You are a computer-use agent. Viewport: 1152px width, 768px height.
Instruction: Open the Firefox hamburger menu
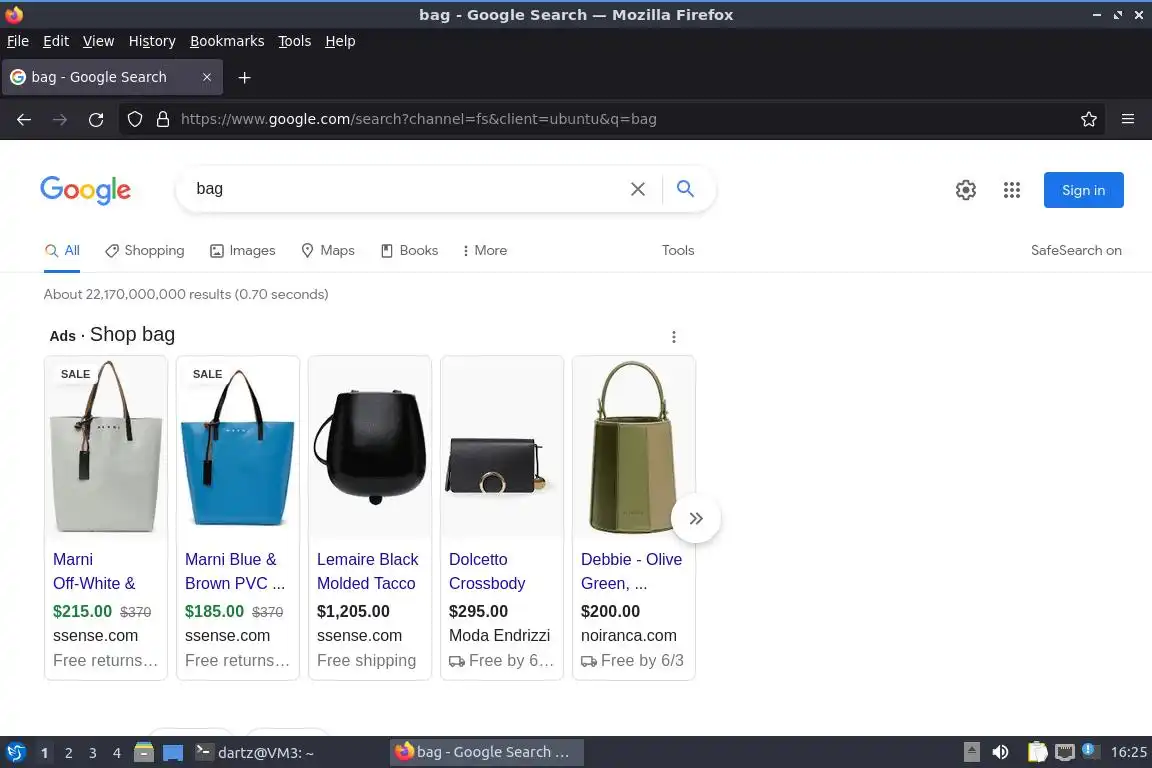coord(1128,119)
